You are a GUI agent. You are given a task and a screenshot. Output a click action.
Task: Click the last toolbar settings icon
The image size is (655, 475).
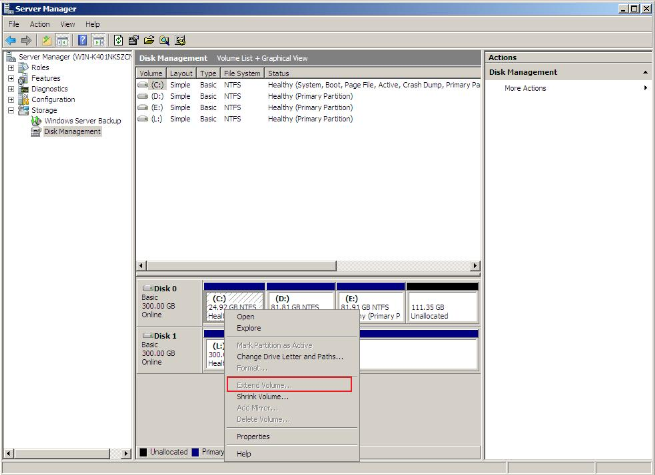180,40
